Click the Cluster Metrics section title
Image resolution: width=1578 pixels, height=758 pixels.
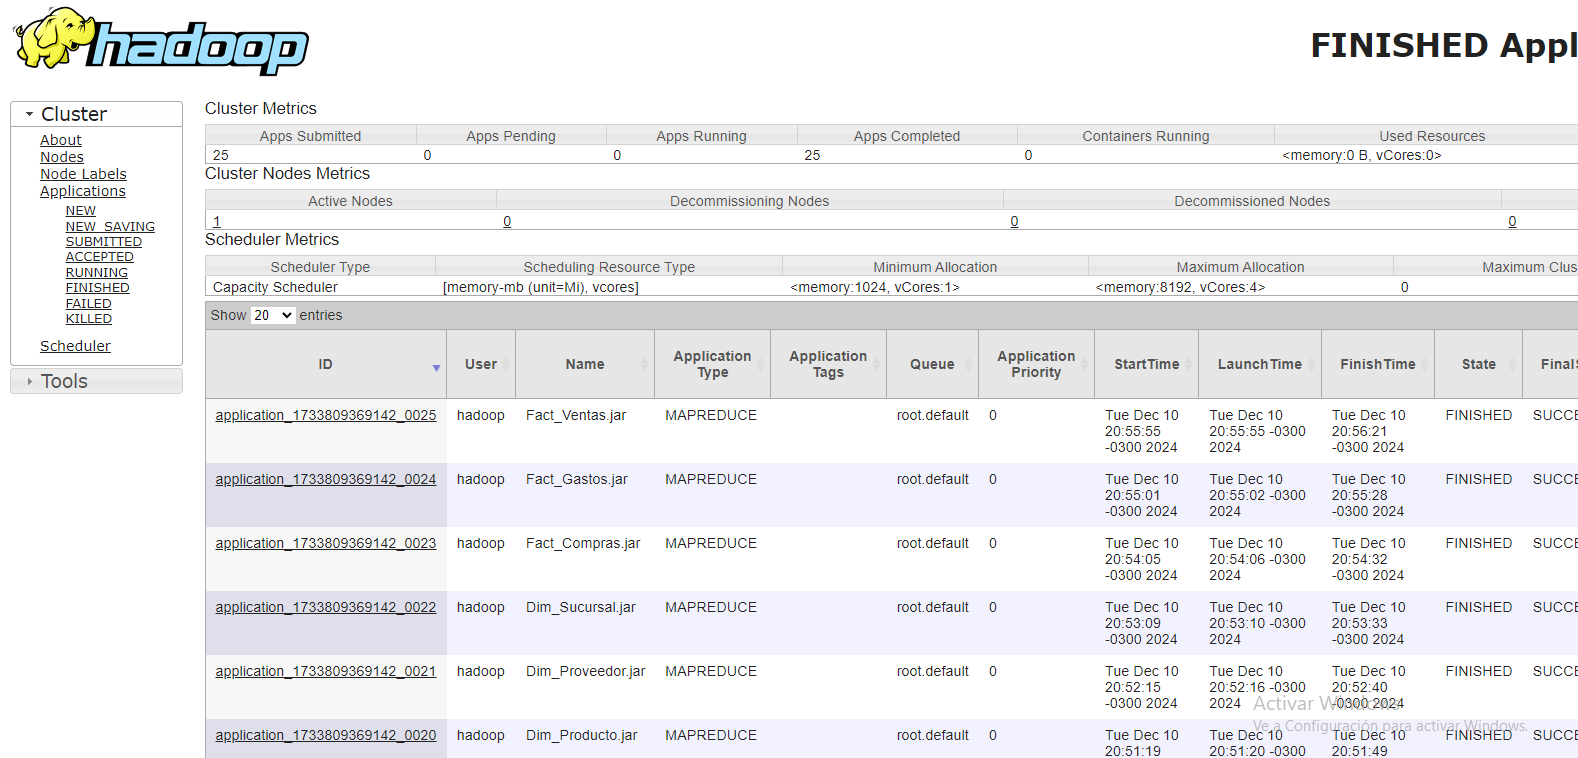coord(261,108)
